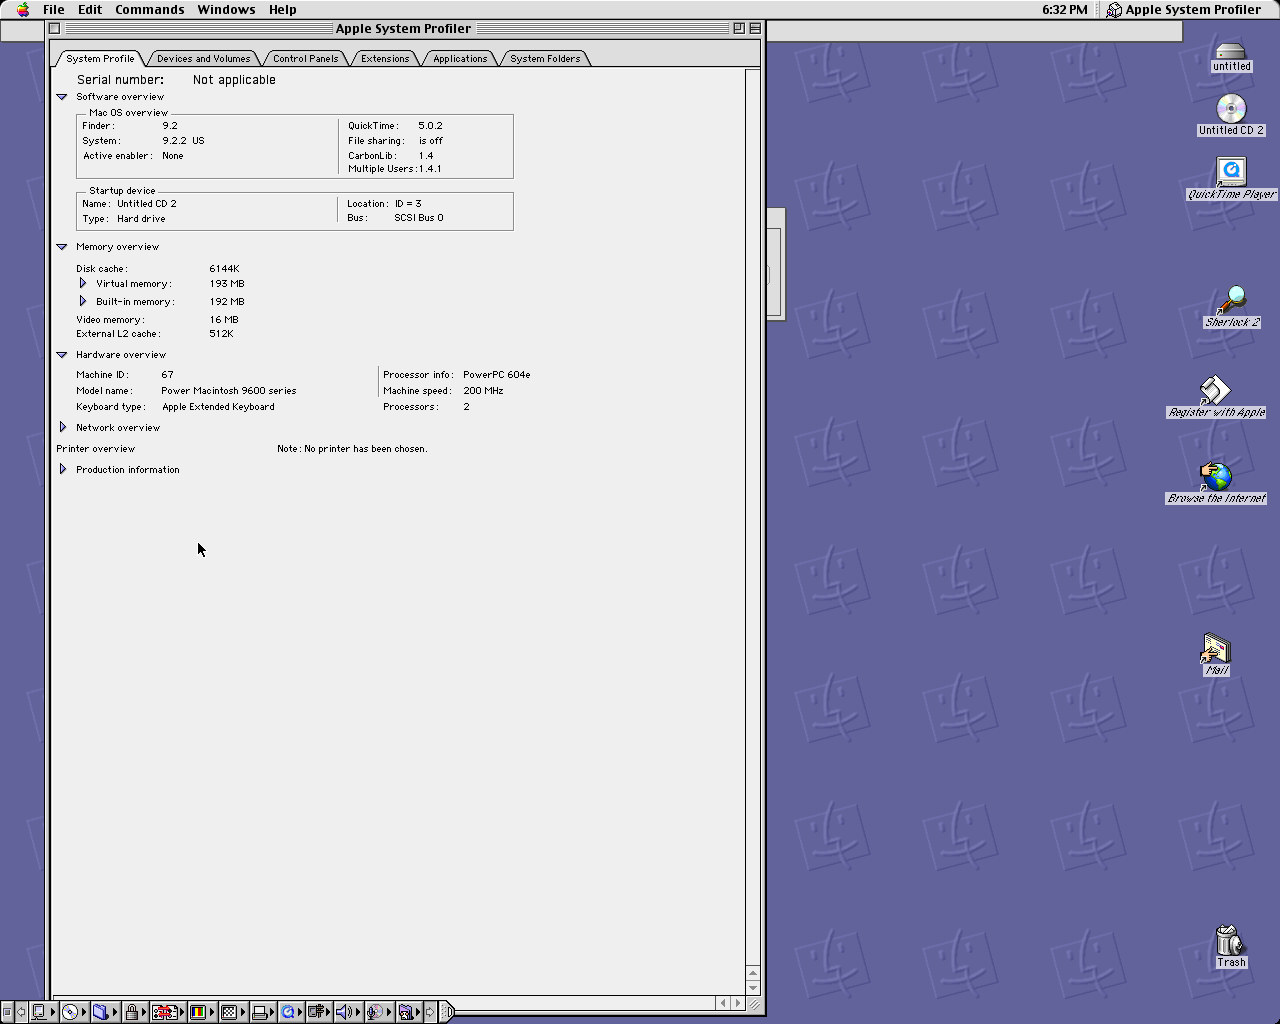Click the Printer overview label
The height and width of the screenshot is (1024, 1280).
[95, 449]
